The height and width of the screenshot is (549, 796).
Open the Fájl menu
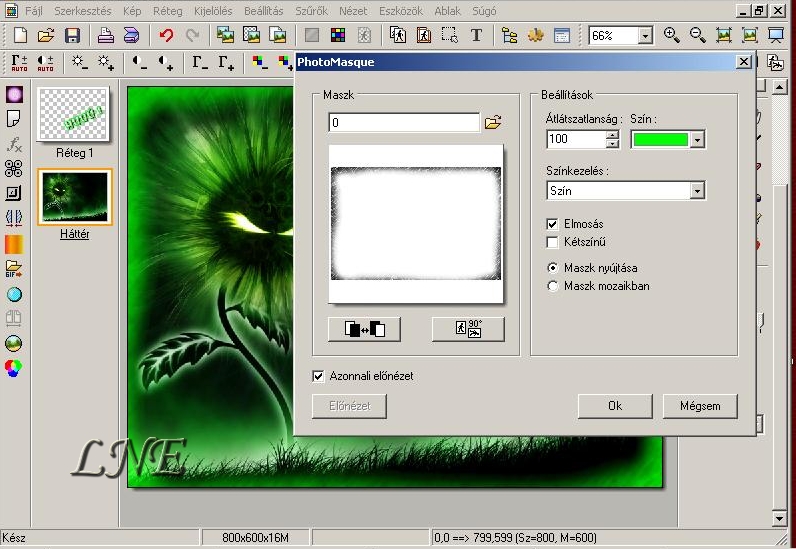pyautogui.click(x=34, y=11)
